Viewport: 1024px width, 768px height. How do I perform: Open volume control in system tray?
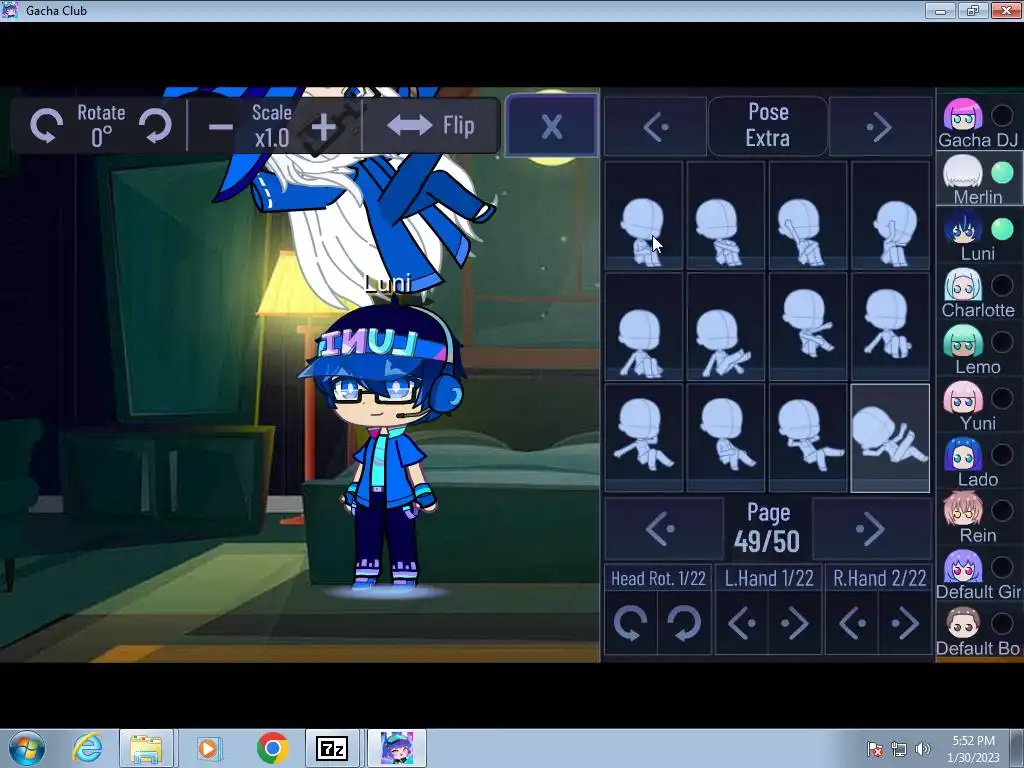[x=923, y=749]
